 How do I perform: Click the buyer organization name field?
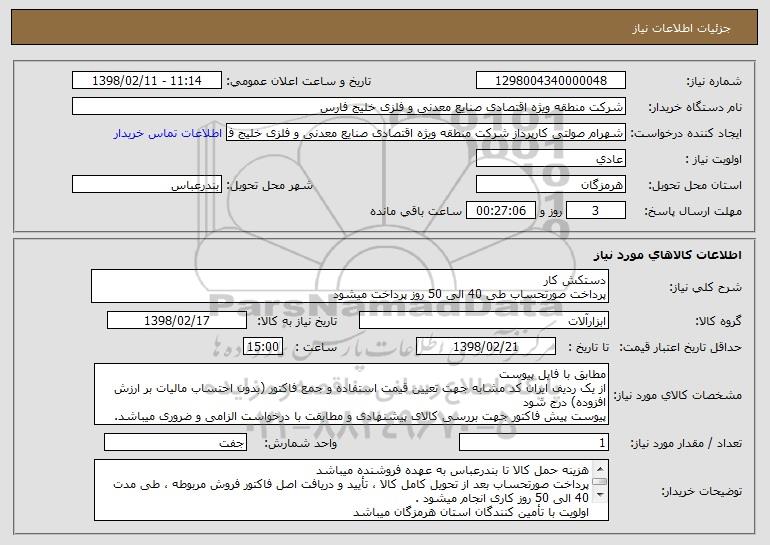point(349,107)
